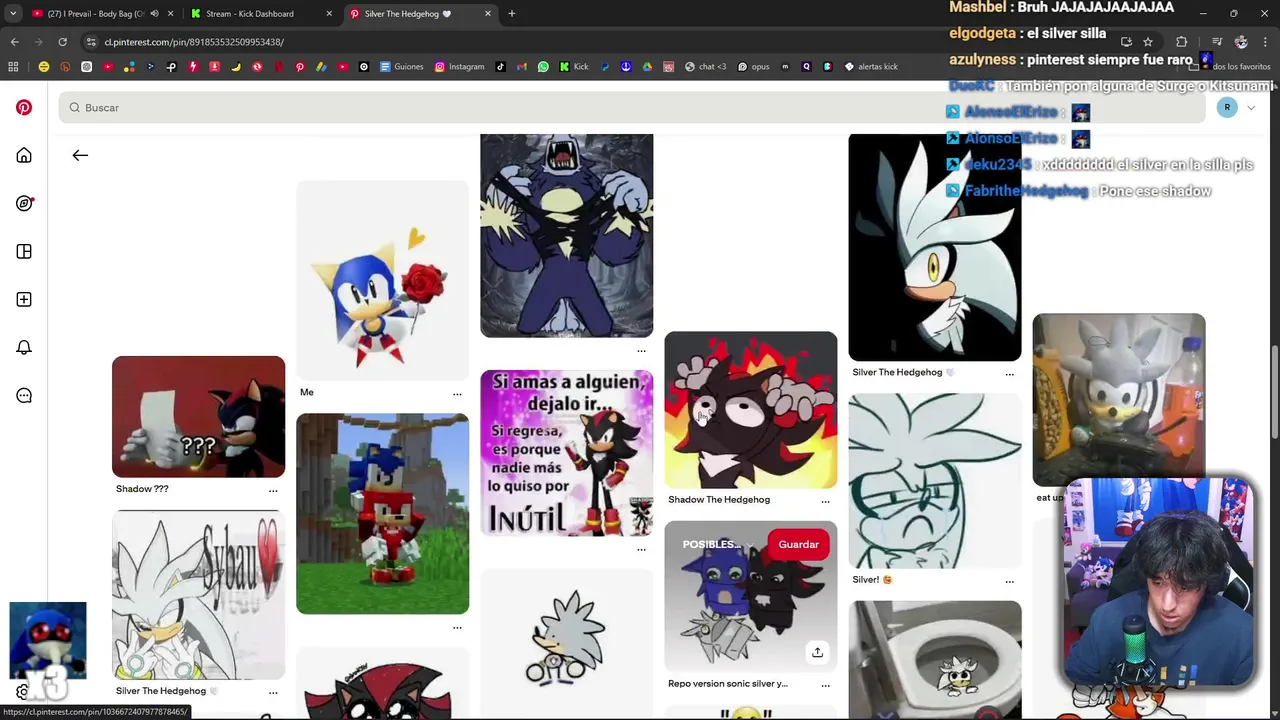1280x720 pixels.
Task: Open chat <3 bookmark
Action: pos(705,67)
